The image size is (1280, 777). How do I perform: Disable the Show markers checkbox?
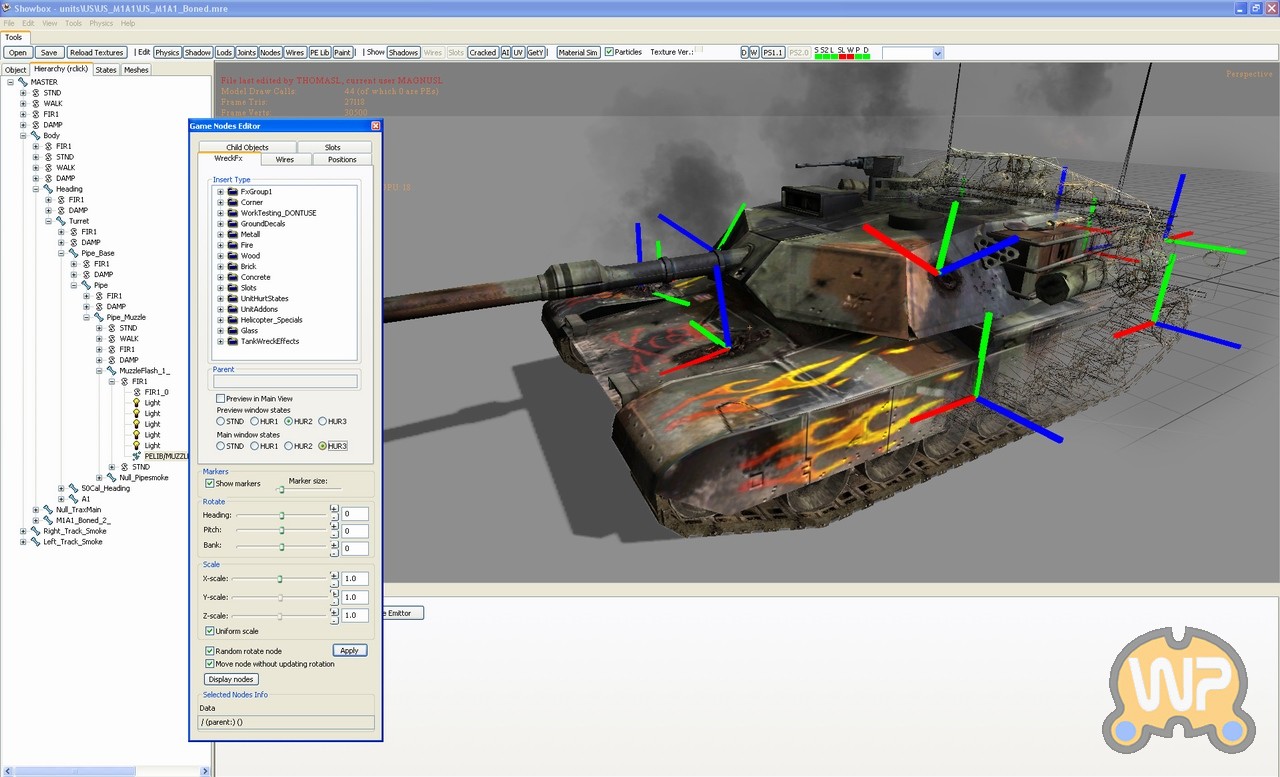tap(210, 484)
